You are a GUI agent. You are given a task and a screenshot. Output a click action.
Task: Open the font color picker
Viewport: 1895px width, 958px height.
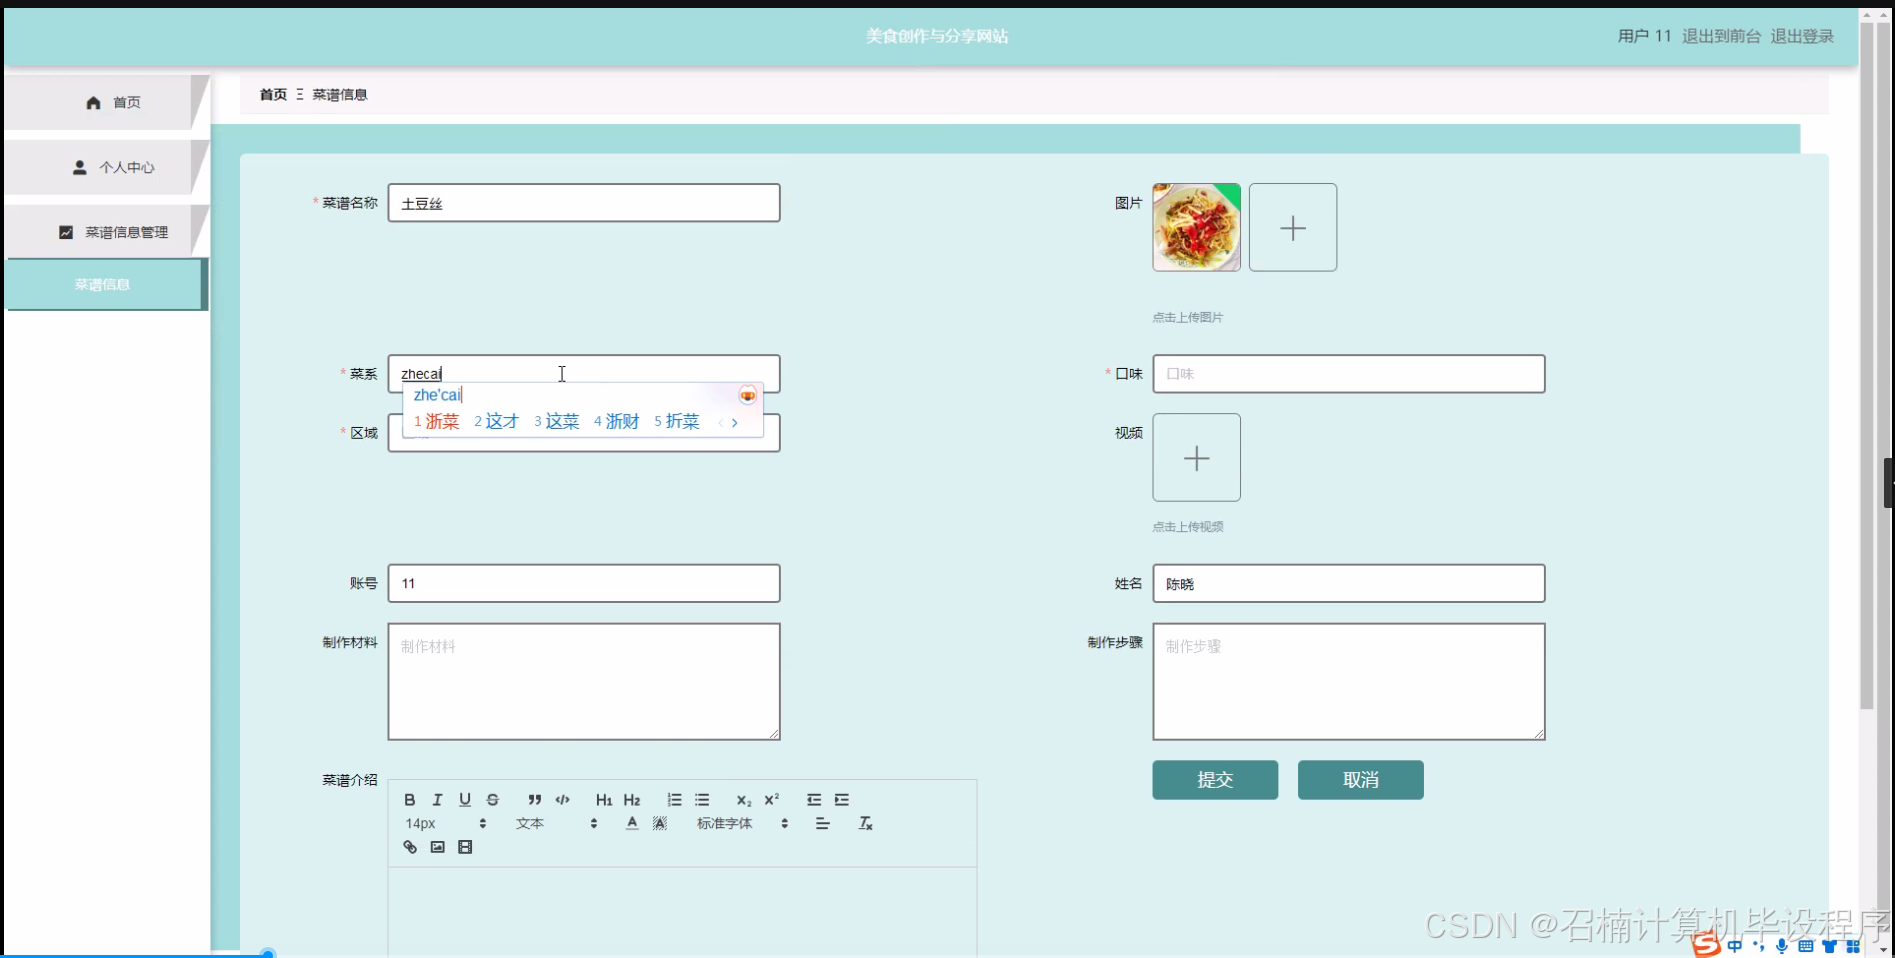[x=632, y=823]
